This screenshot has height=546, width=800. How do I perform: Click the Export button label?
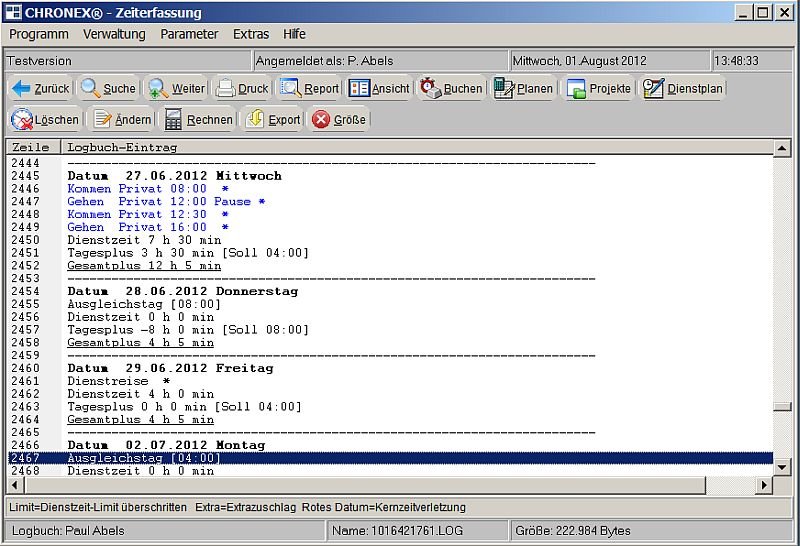[x=284, y=120]
